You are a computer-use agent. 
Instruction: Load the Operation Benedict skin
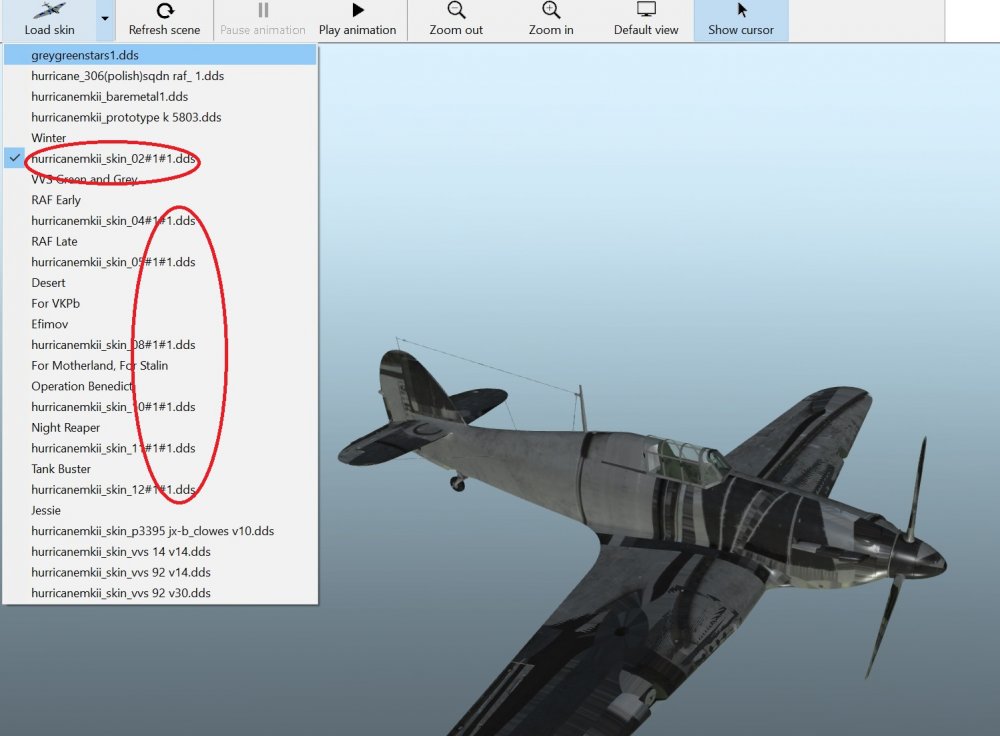(160, 386)
